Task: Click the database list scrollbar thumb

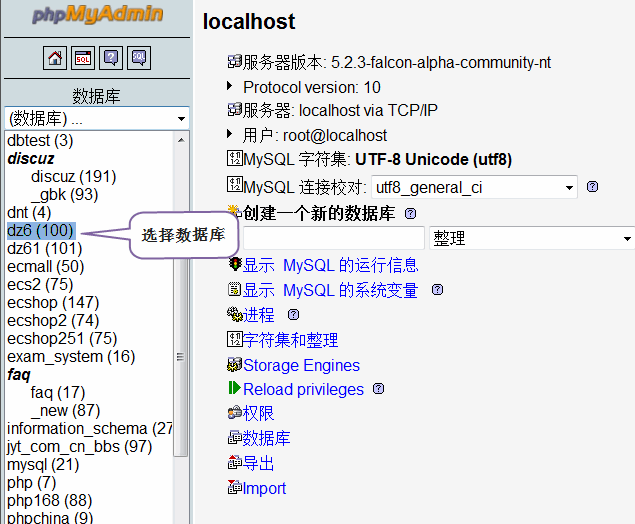Action: click(181, 356)
